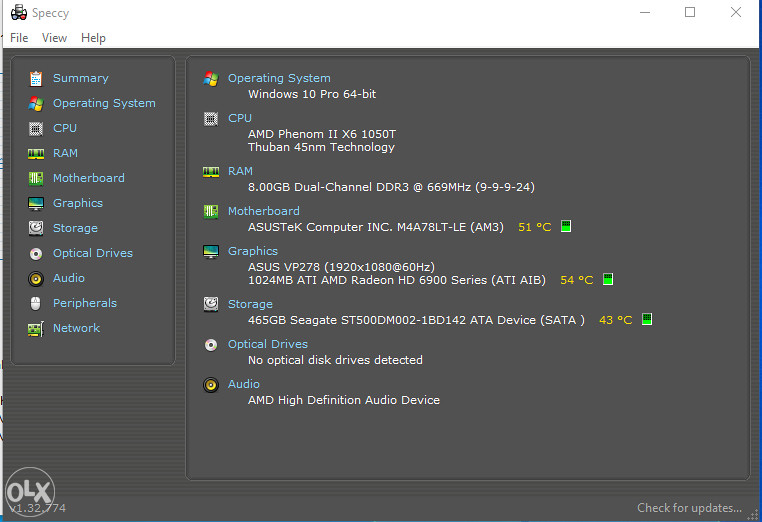This screenshot has height=522, width=762.
Task: Open the RAM heading link in main panel
Action: tap(240, 171)
